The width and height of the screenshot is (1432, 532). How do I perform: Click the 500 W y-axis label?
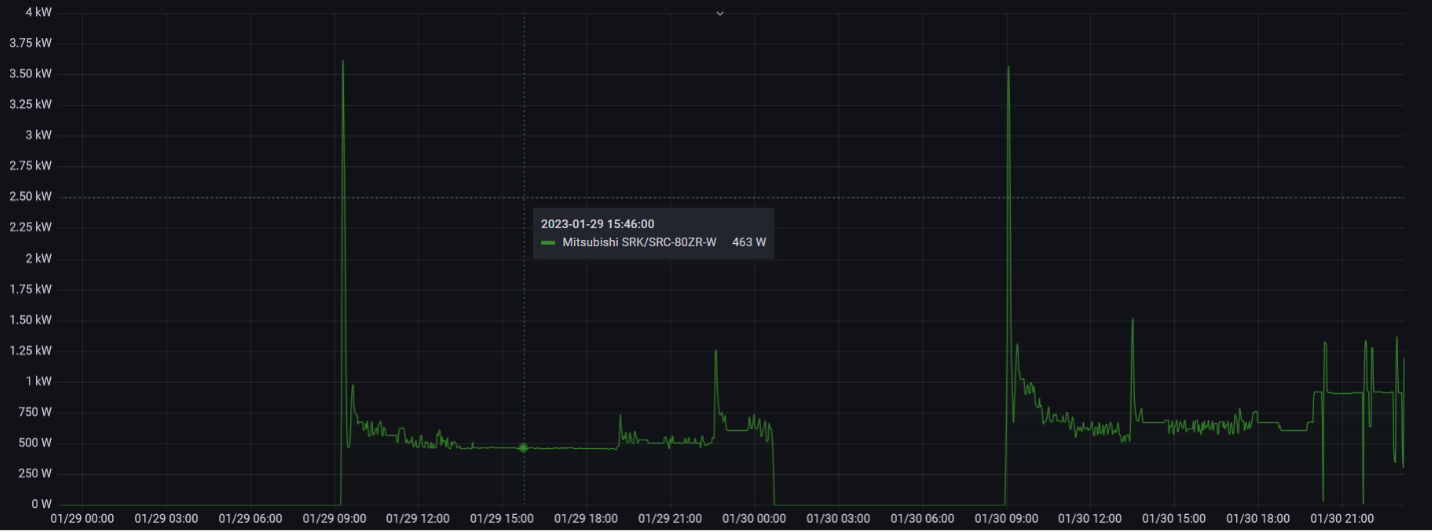point(33,443)
